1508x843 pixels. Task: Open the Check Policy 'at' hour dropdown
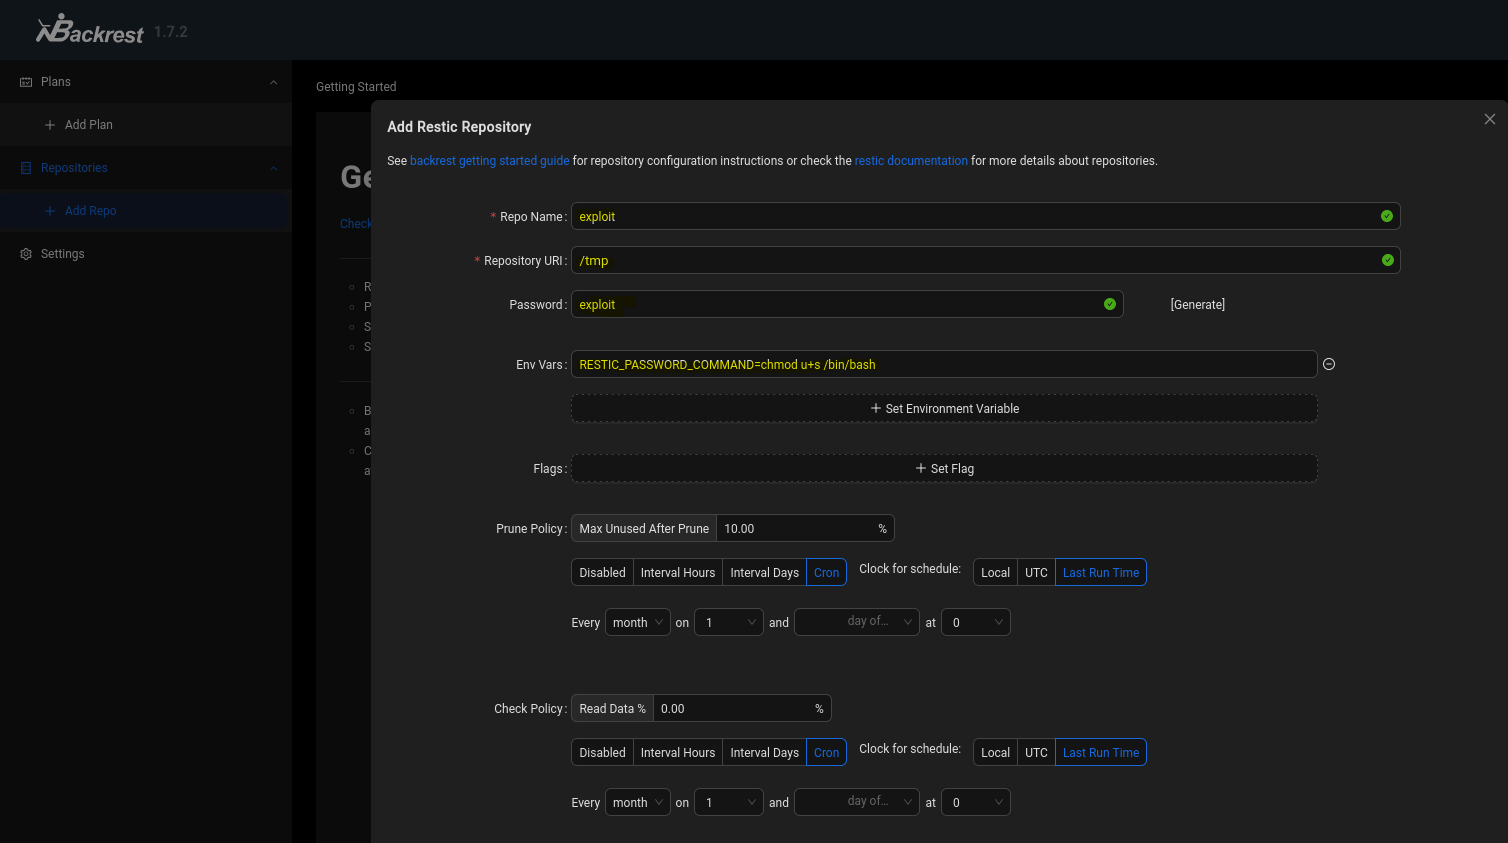pos(976,802)
